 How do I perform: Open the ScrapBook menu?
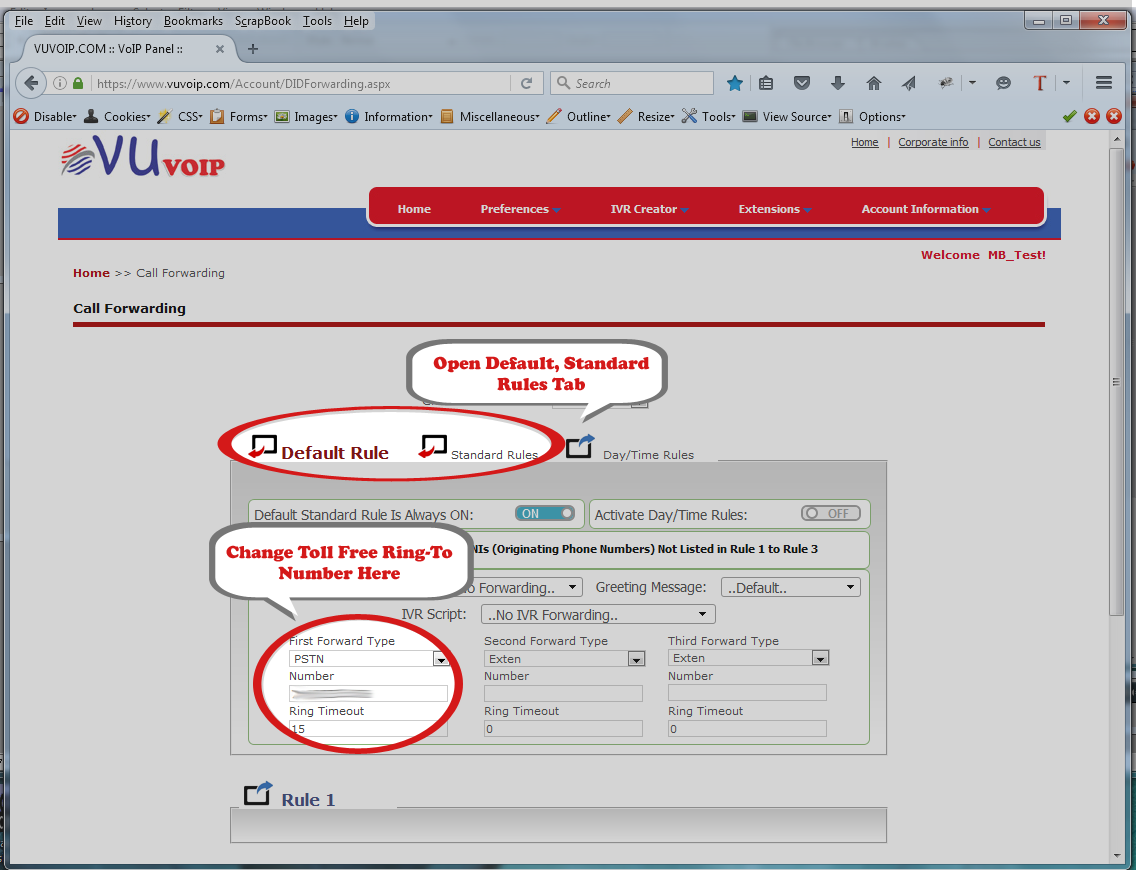coord(262,21)
